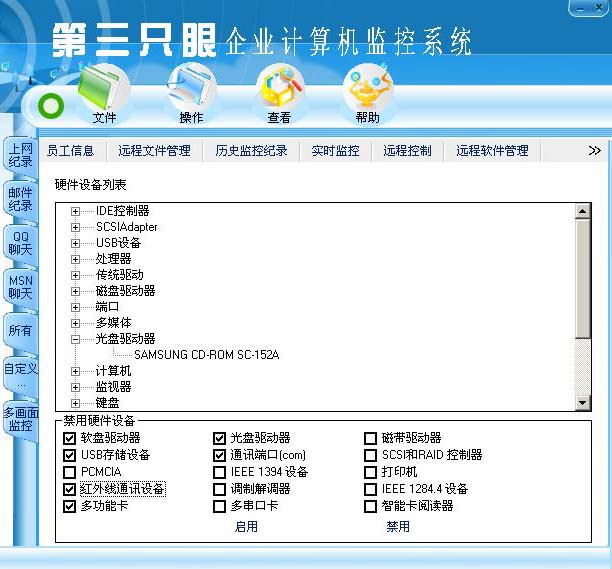The height and width of the screenshot is (569, 612).
Task: Check the 打印机 checkbox
Action: [370, 473]
